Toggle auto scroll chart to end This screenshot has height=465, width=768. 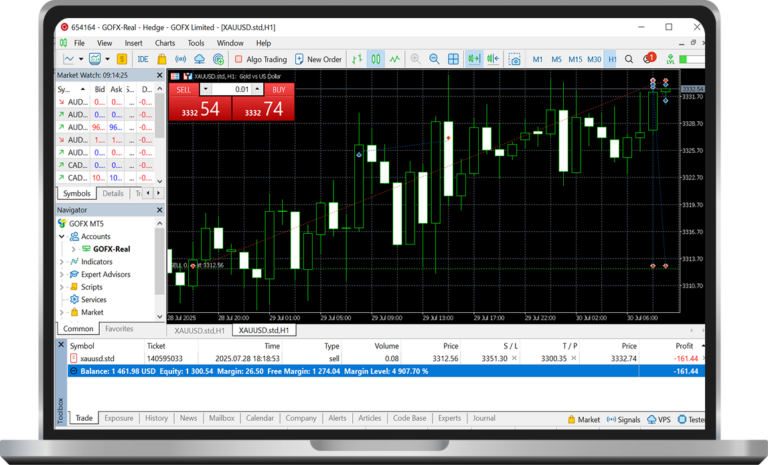[474, 59]
